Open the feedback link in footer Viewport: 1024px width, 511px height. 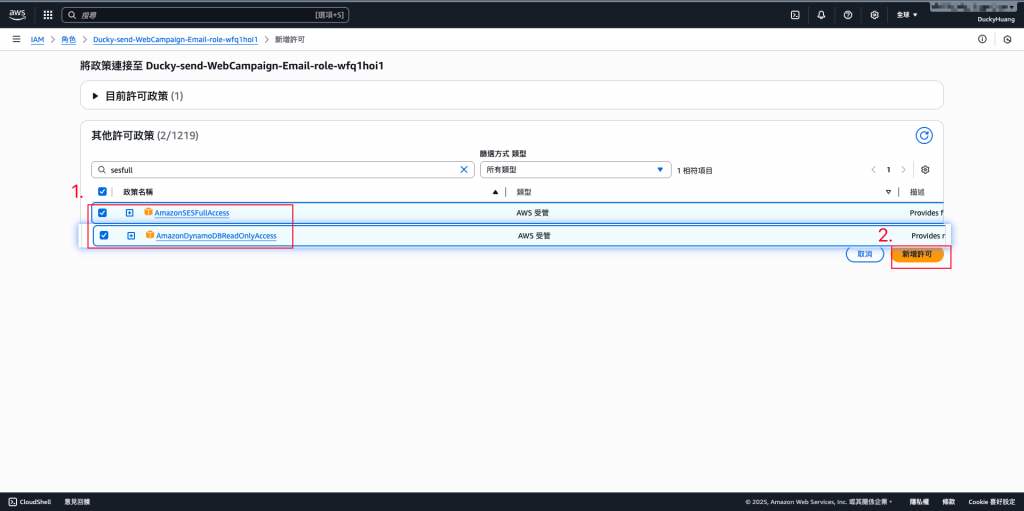coord(77,501)
